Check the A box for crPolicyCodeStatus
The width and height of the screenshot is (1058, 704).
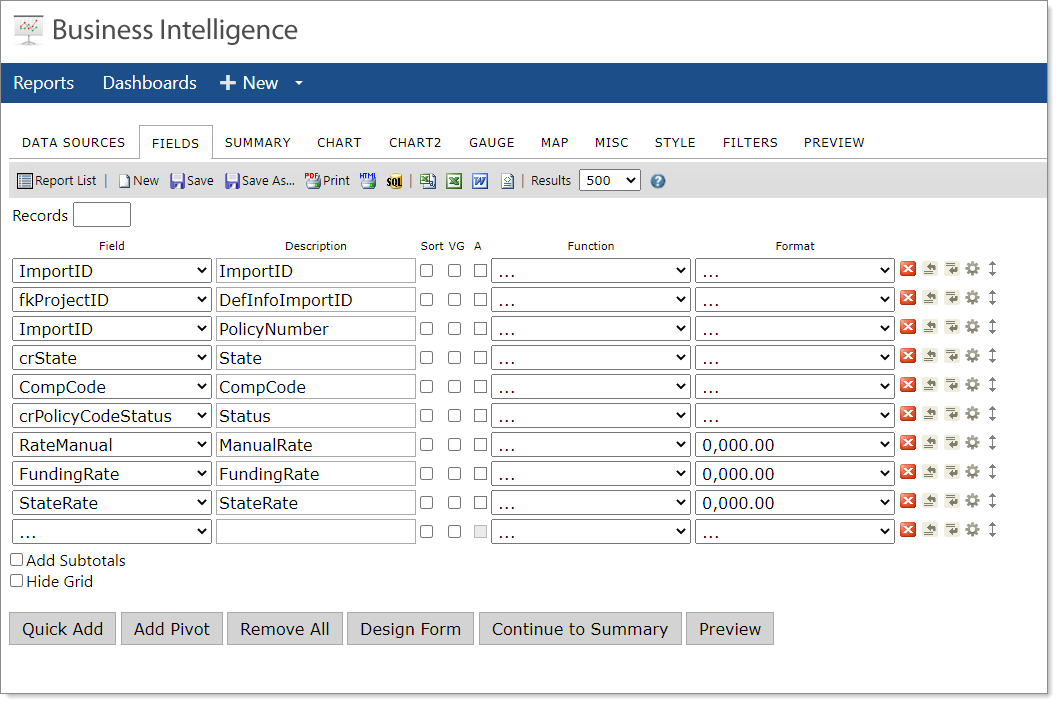pyautogui.click(x=480, y=416)
